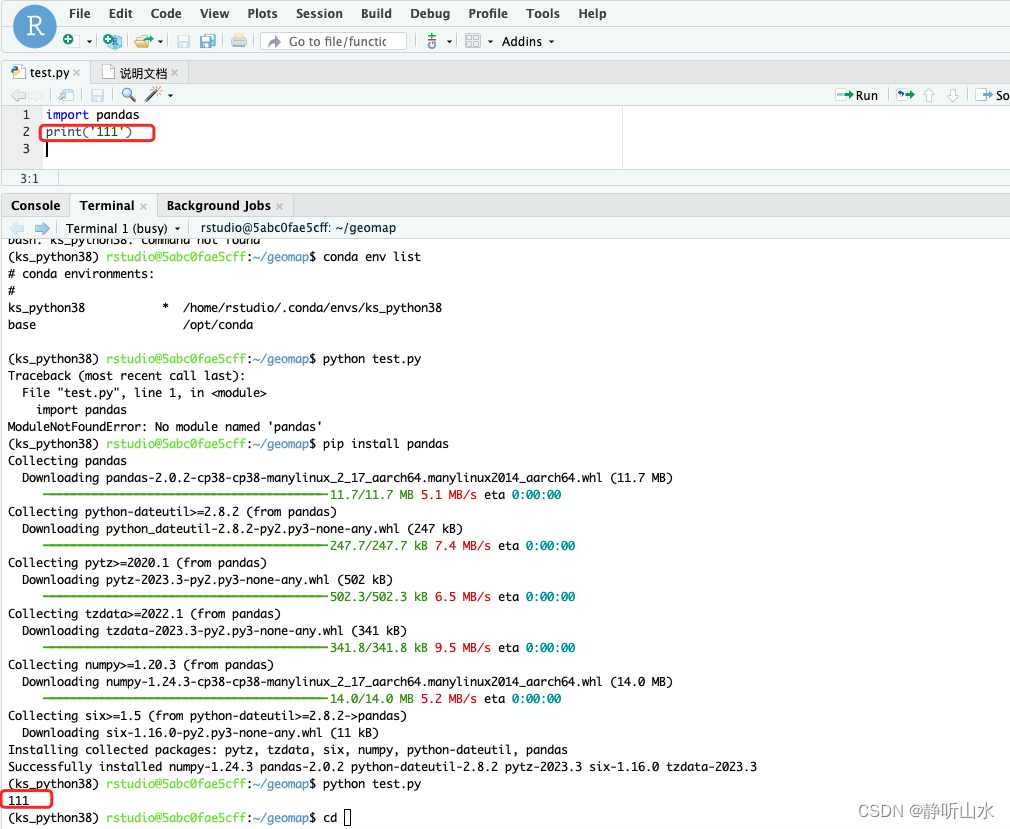Expand the version control dropdown arrow
This screenshot has width=1010, height=829.
[x=449, y=42]
